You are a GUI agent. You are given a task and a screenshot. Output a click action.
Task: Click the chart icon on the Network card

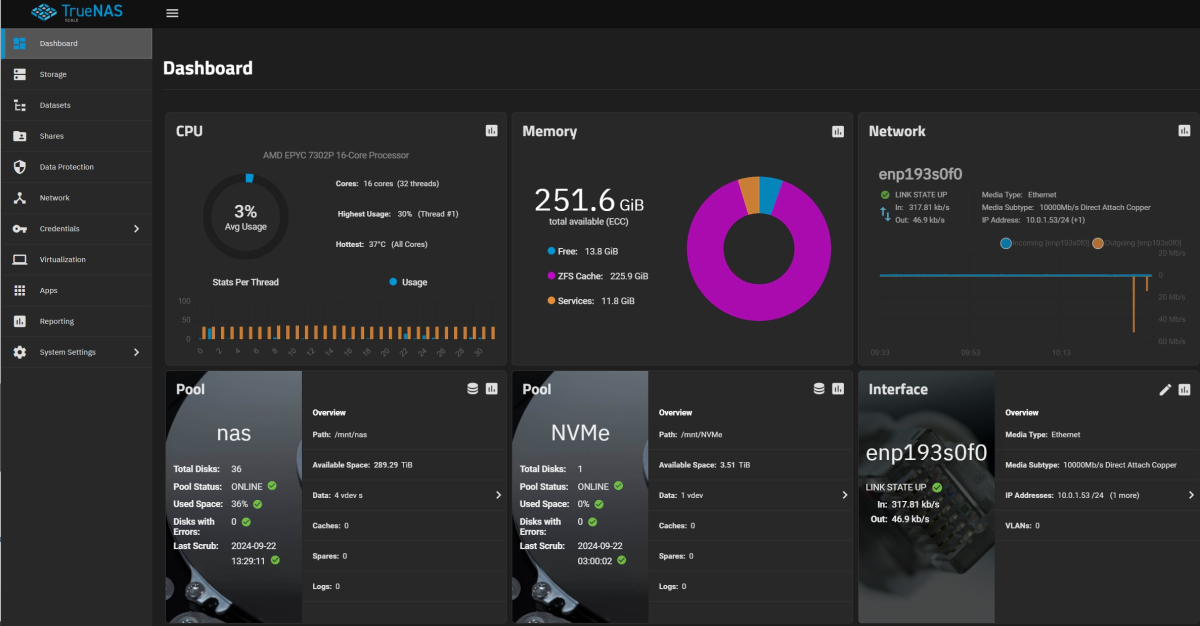[1184, 130]
